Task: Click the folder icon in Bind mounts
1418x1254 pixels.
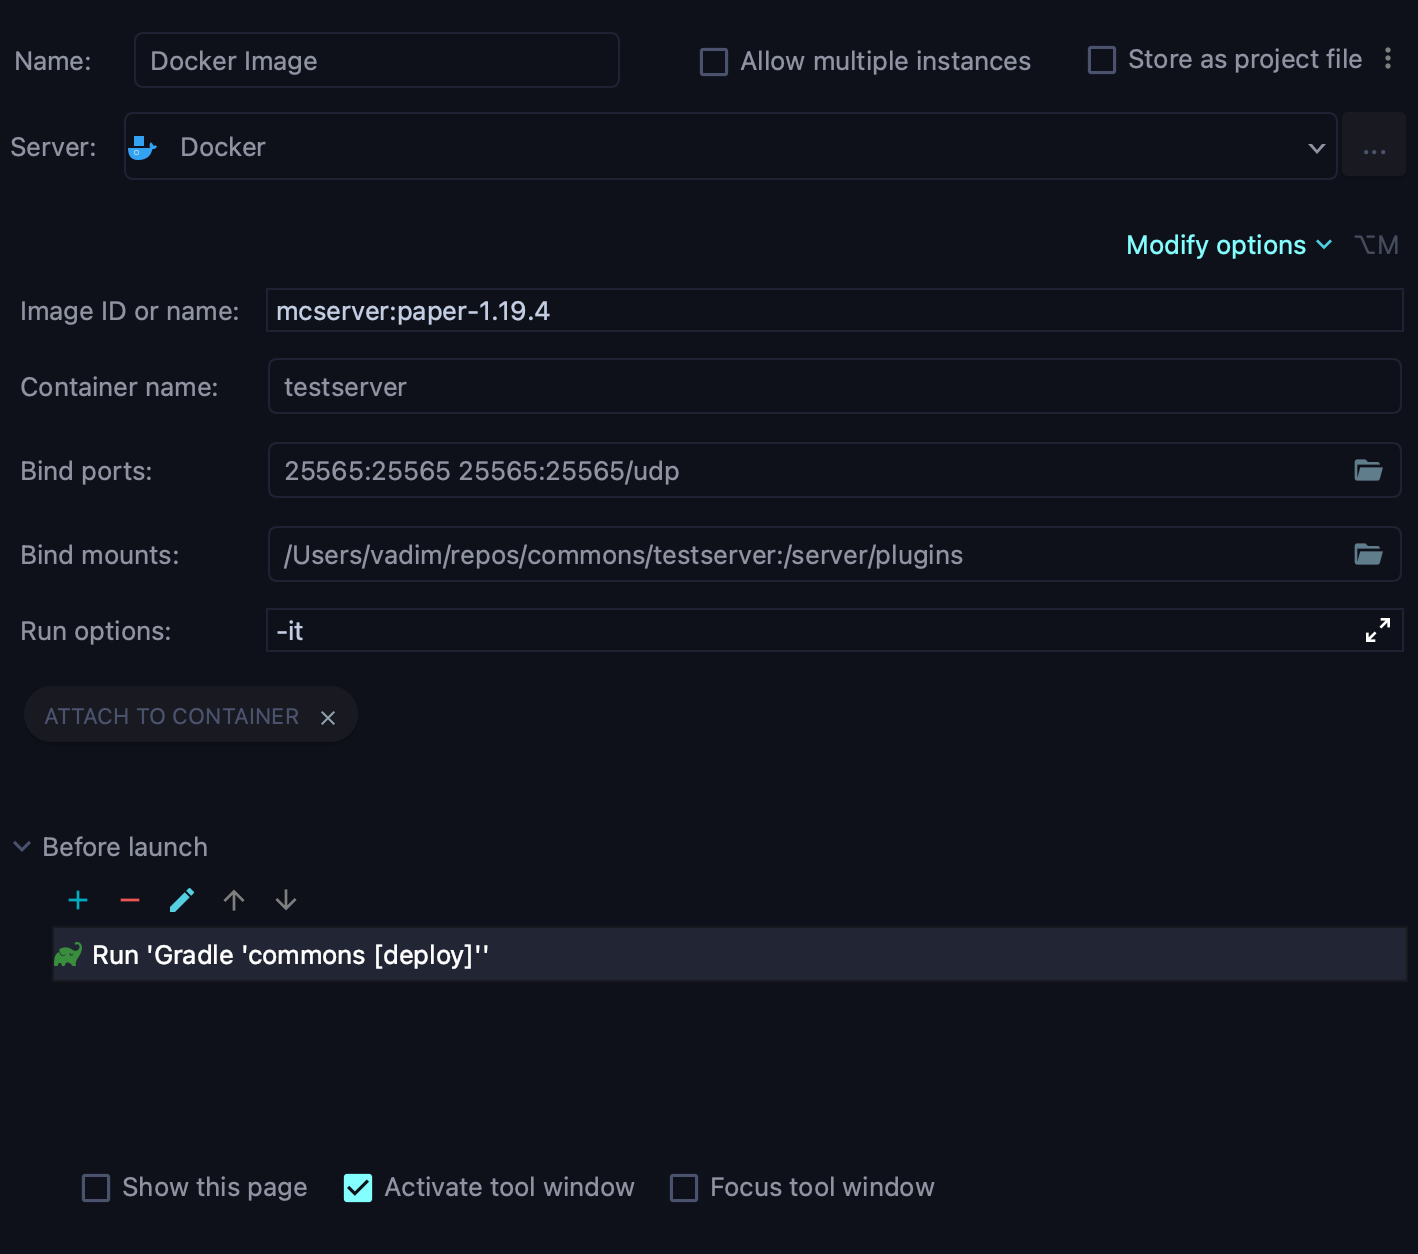Action: (x=1368, y=554)
